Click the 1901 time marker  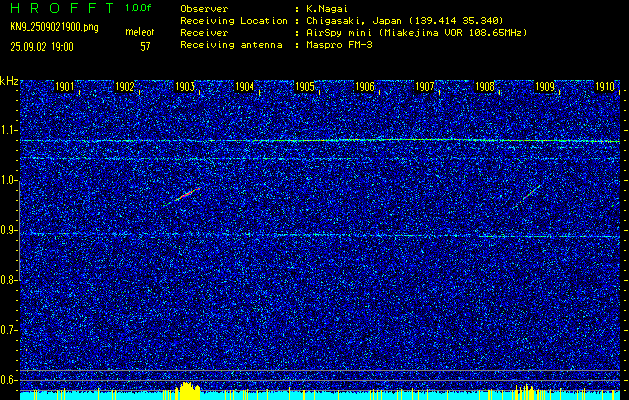point(65,87)
